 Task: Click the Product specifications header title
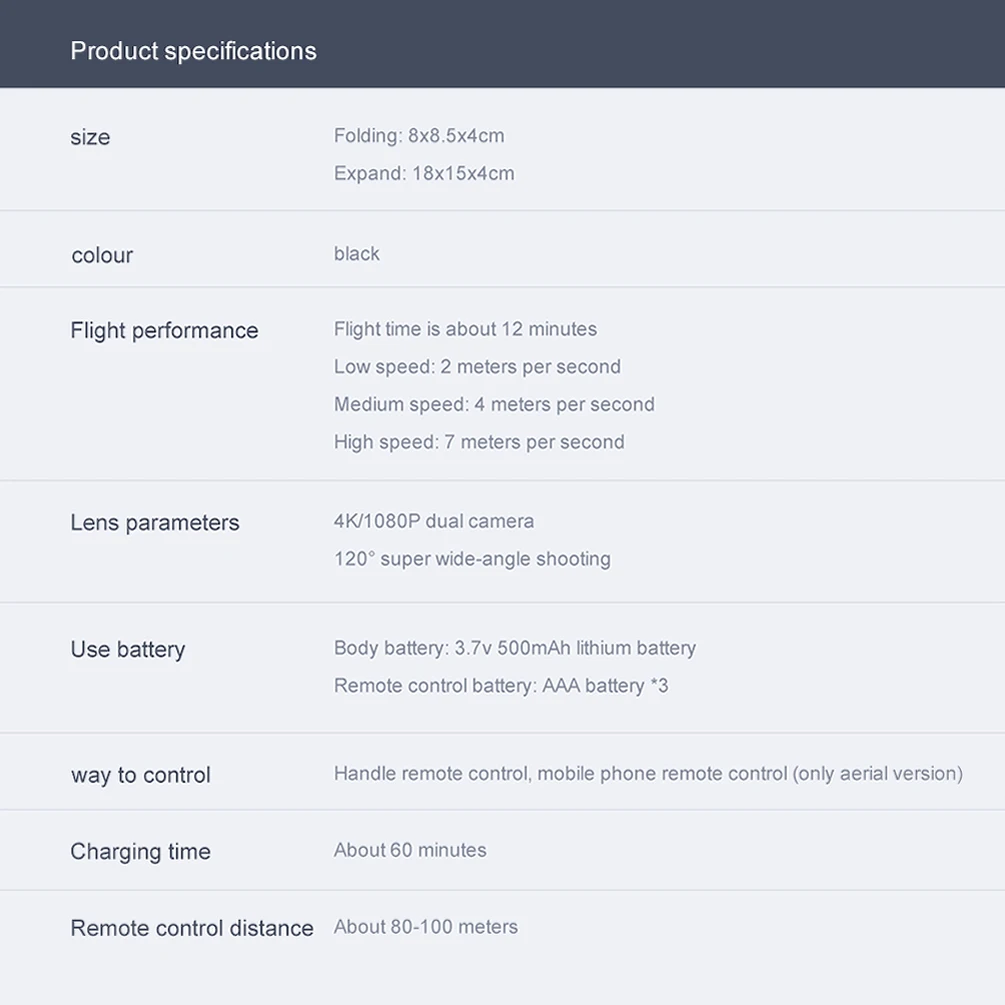193,51
